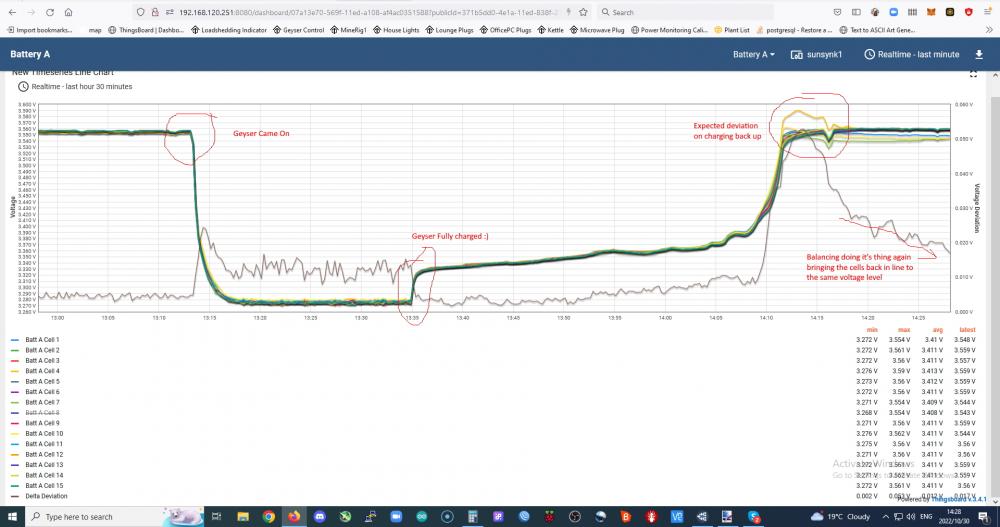Screen dimensions: 1000x527
Task: Open the Raspberry Pi imager taskbar icon
Action: point(549,516)
